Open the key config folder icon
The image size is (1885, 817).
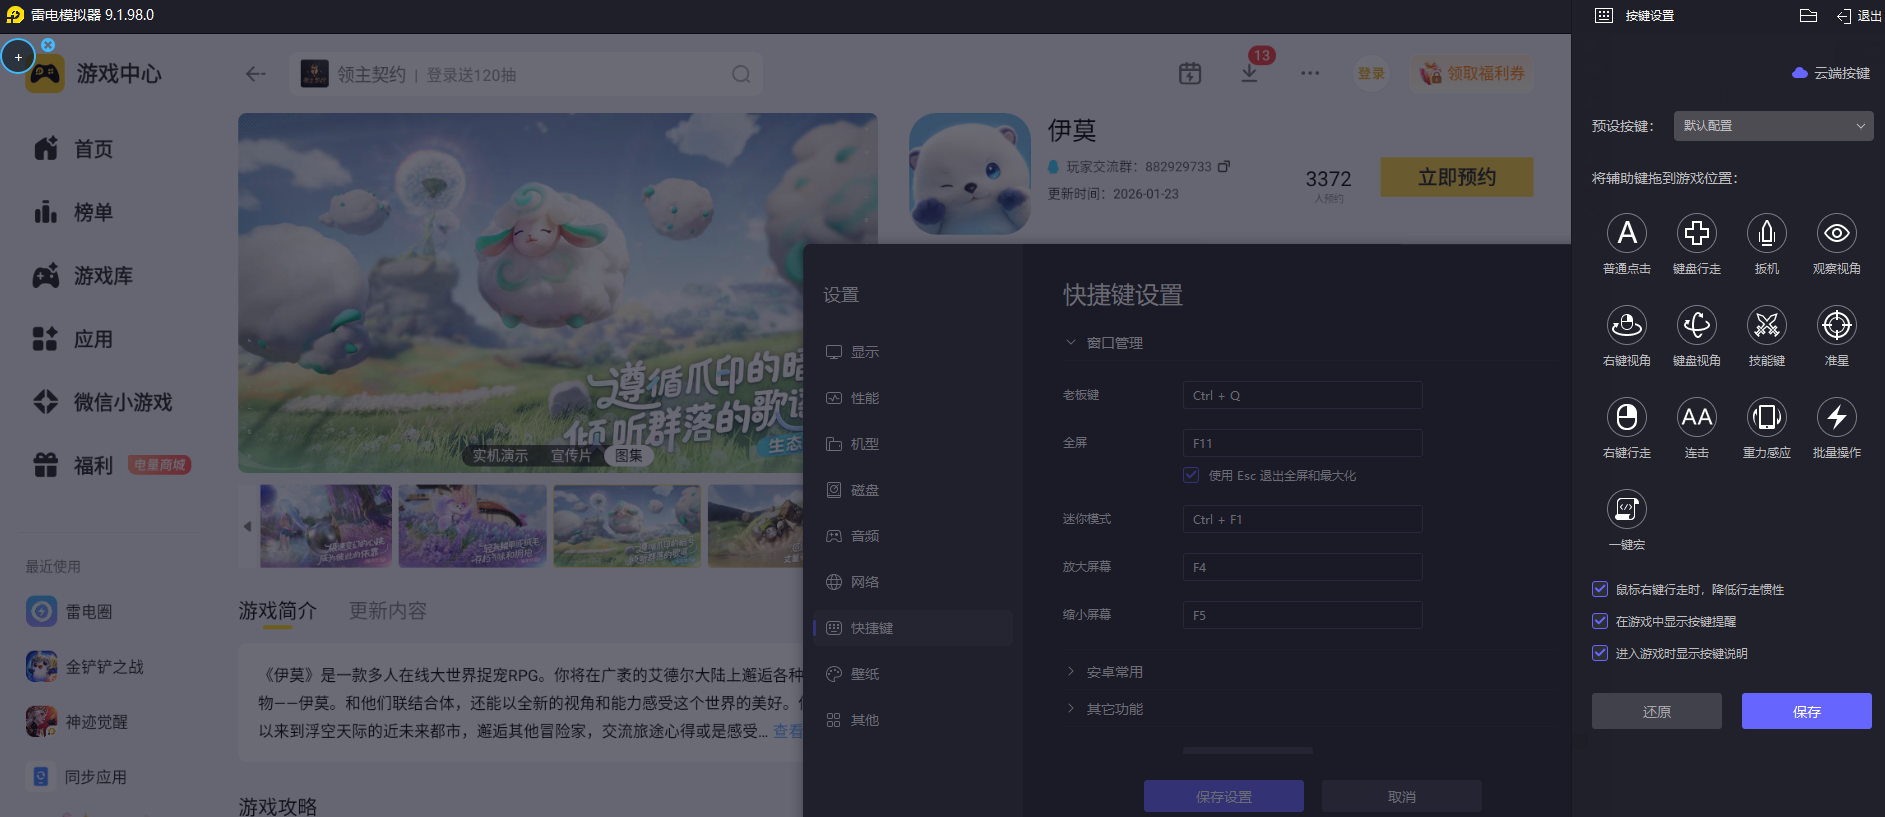point(1808,15)
